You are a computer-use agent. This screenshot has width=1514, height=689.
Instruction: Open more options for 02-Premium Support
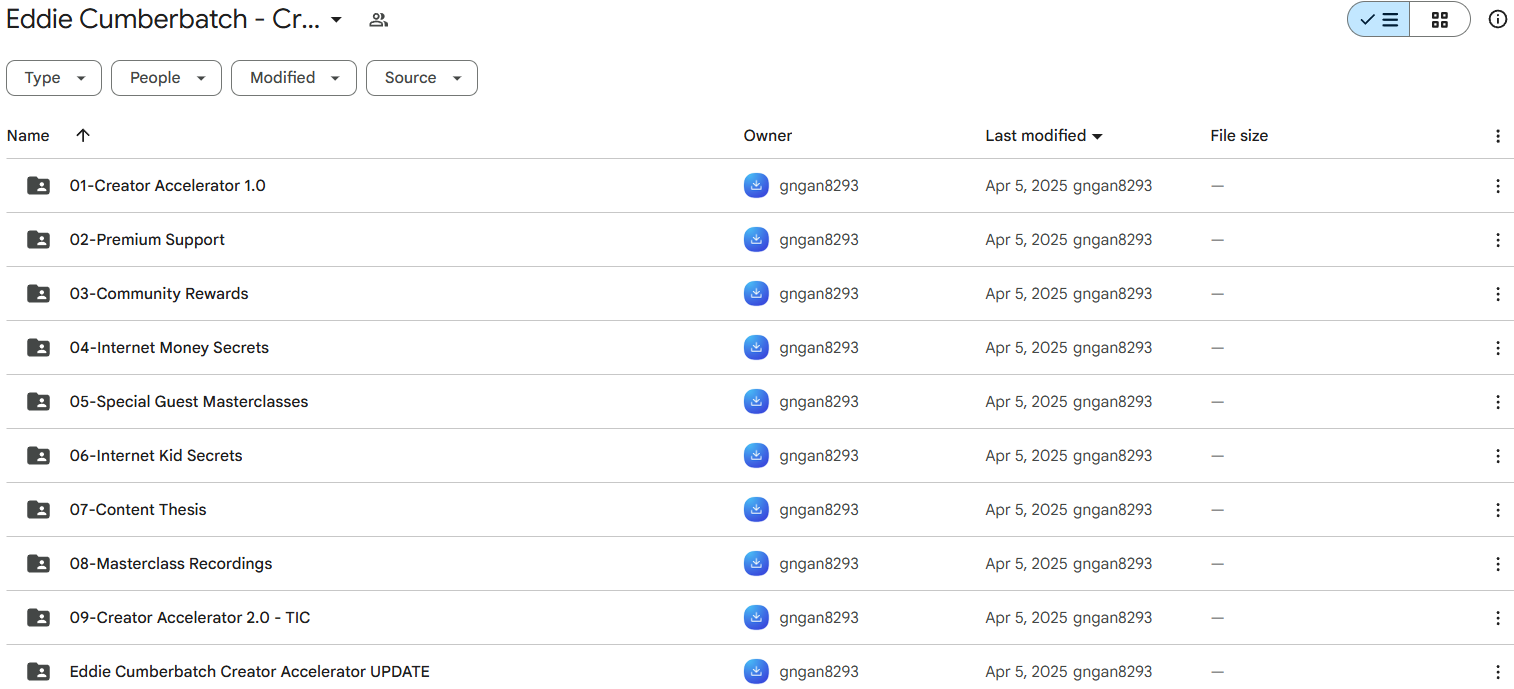(1497, 240)
